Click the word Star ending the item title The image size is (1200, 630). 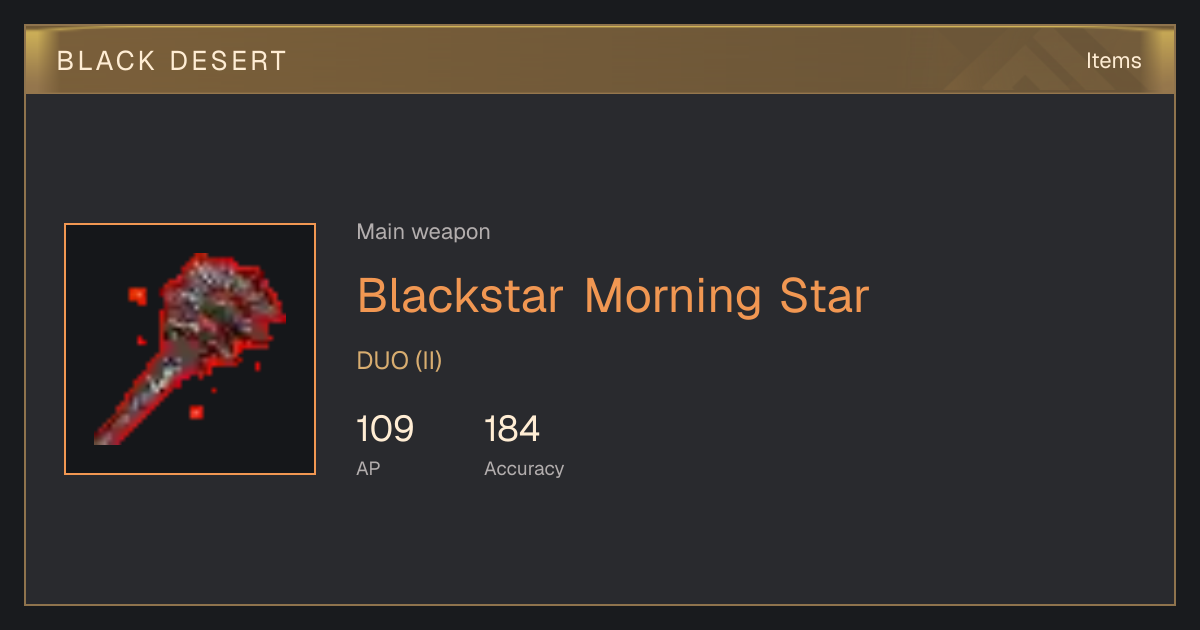tap(824, 296)
